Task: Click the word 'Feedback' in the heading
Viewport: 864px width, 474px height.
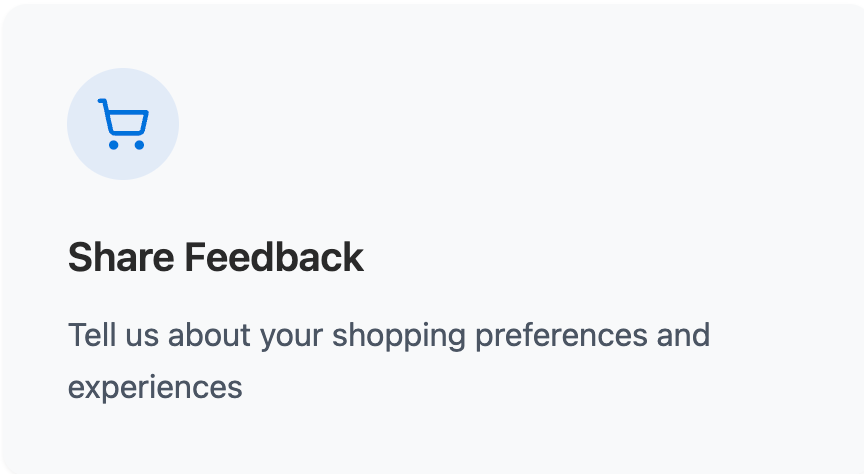Action: 274,258
